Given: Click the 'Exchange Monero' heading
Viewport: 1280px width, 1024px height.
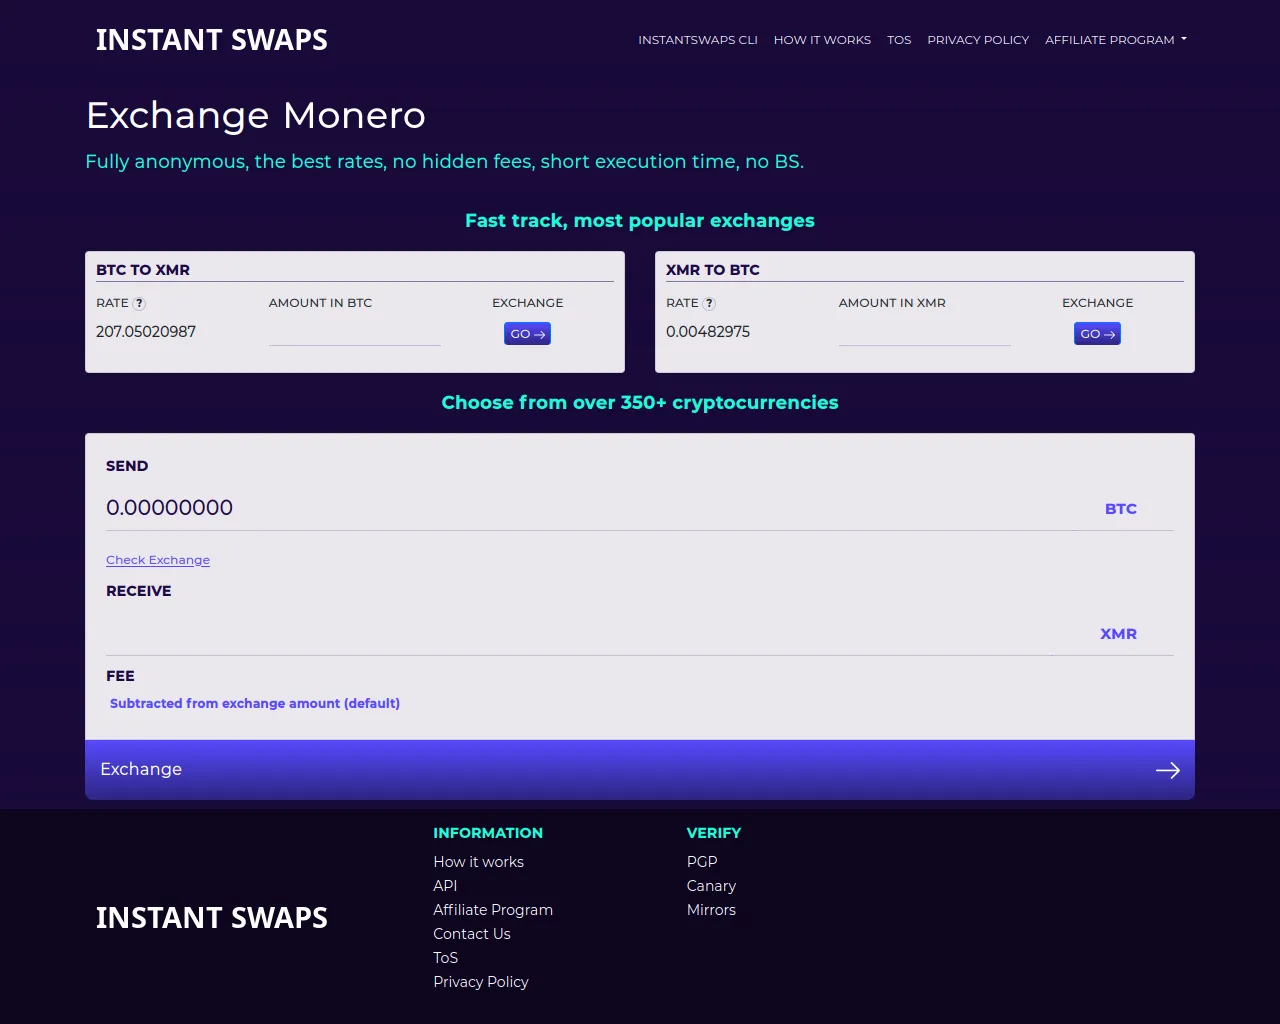Looking at the screenshot, I should click(x=256, y=116).
